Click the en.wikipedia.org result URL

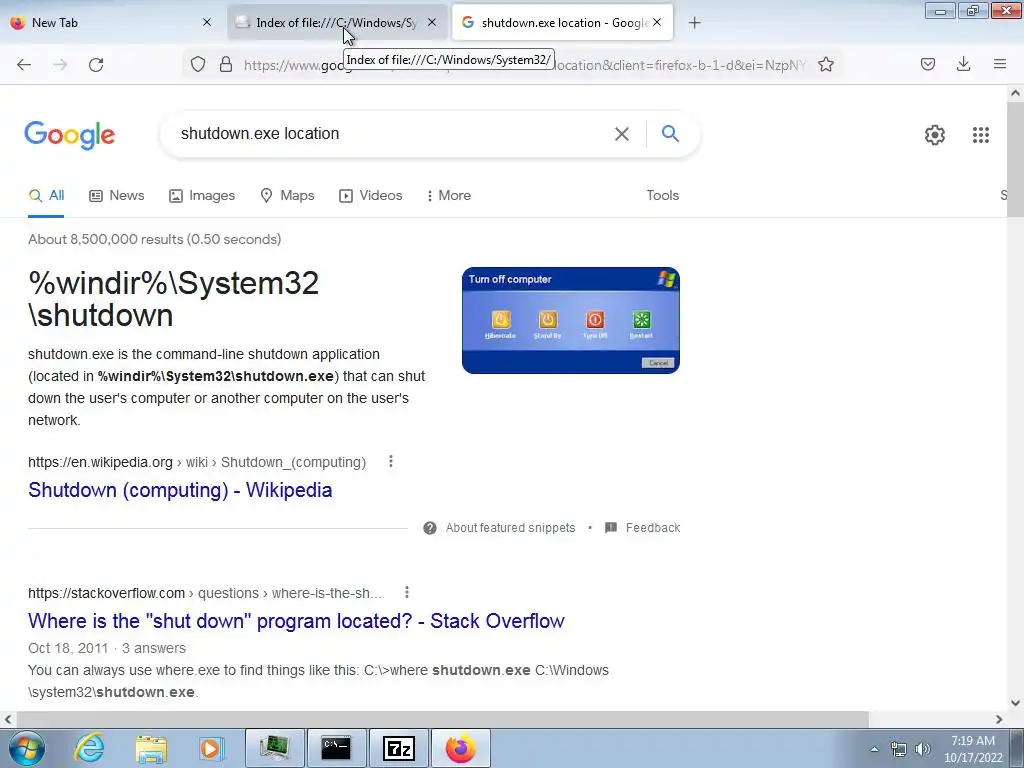click(x=197, y=462)
